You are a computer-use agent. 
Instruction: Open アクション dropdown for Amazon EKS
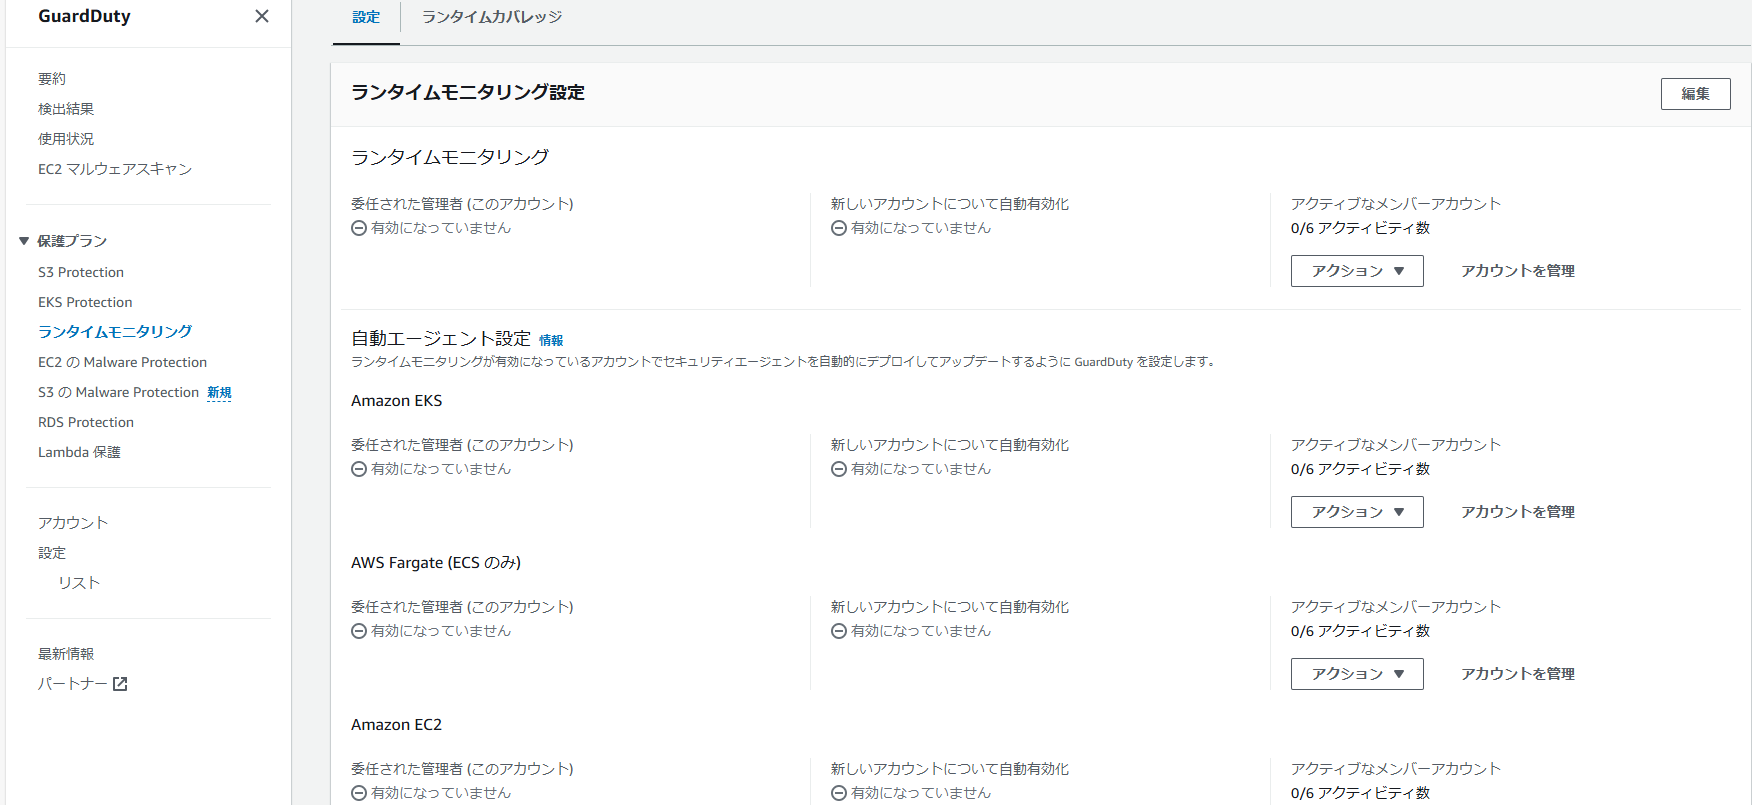[x=1357, y=512]
